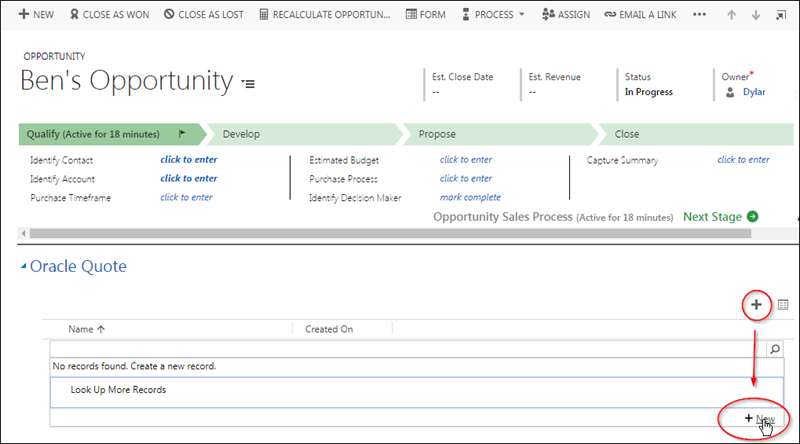Viewport: 800px width, 444px height.
Task: Mark Identify Decision Maker complete
Action: coord(470,197)
